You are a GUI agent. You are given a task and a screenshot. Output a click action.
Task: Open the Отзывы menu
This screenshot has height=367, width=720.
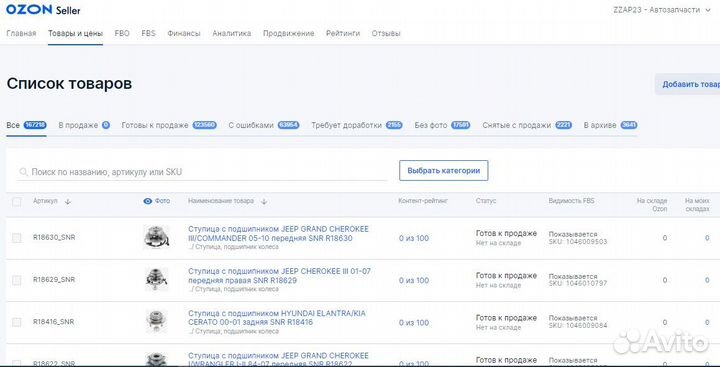pos(386,34)
